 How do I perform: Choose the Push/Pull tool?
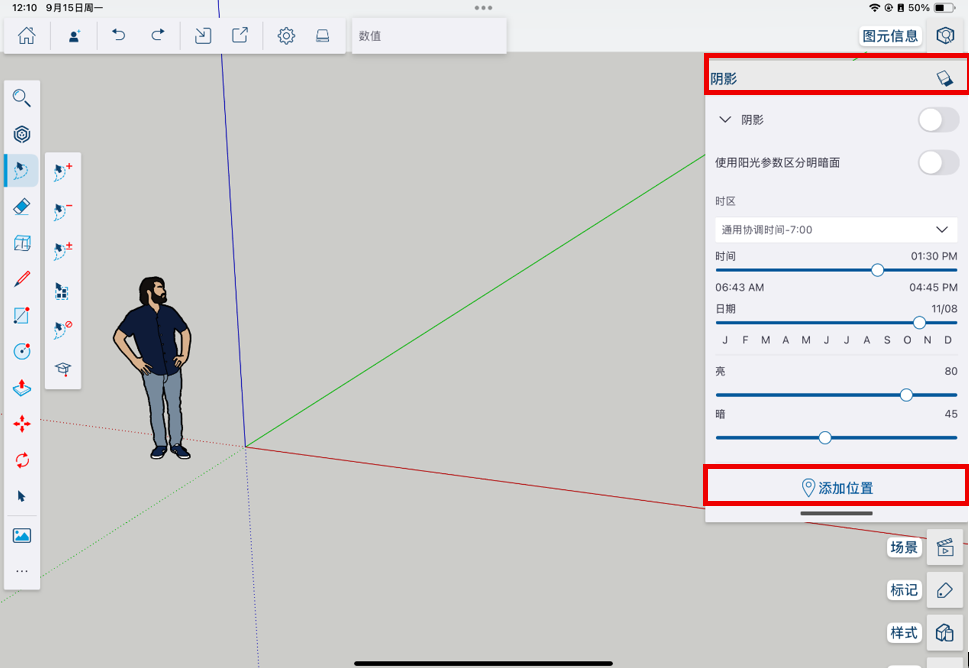pos(22,388)
